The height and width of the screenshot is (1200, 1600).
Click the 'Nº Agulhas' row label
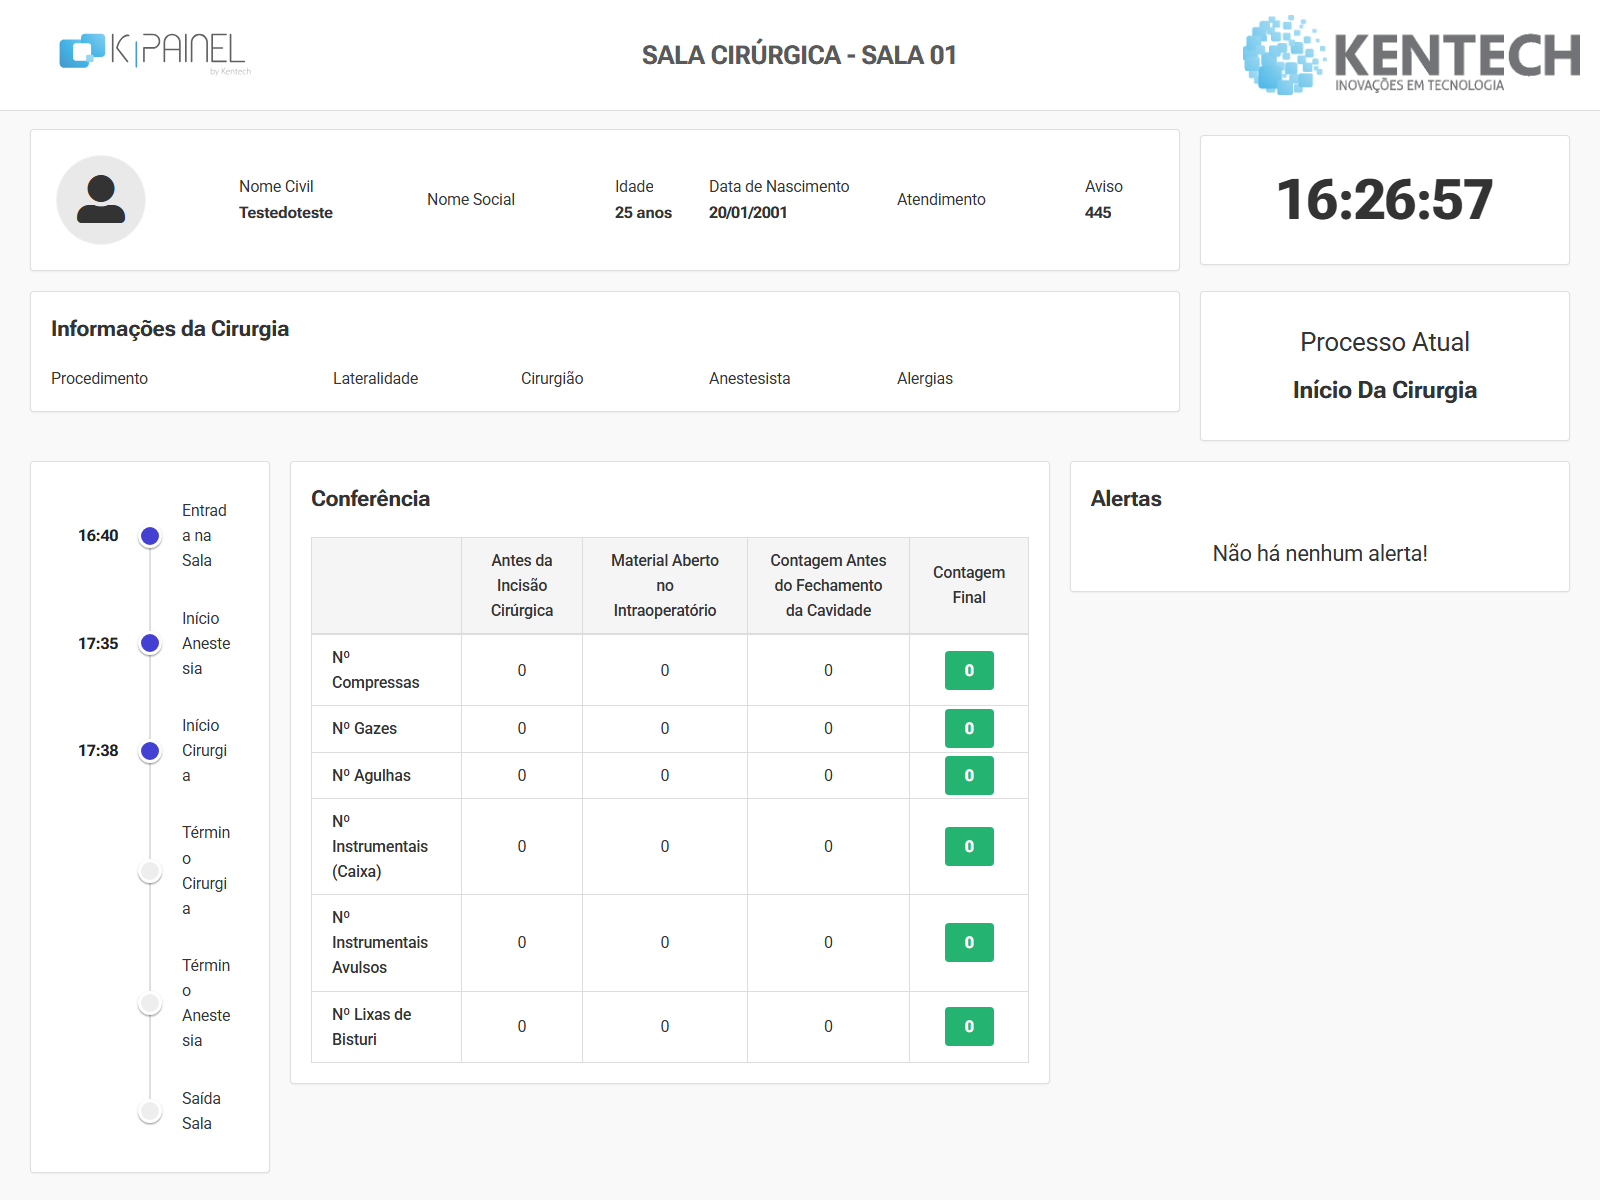[371, 775]
